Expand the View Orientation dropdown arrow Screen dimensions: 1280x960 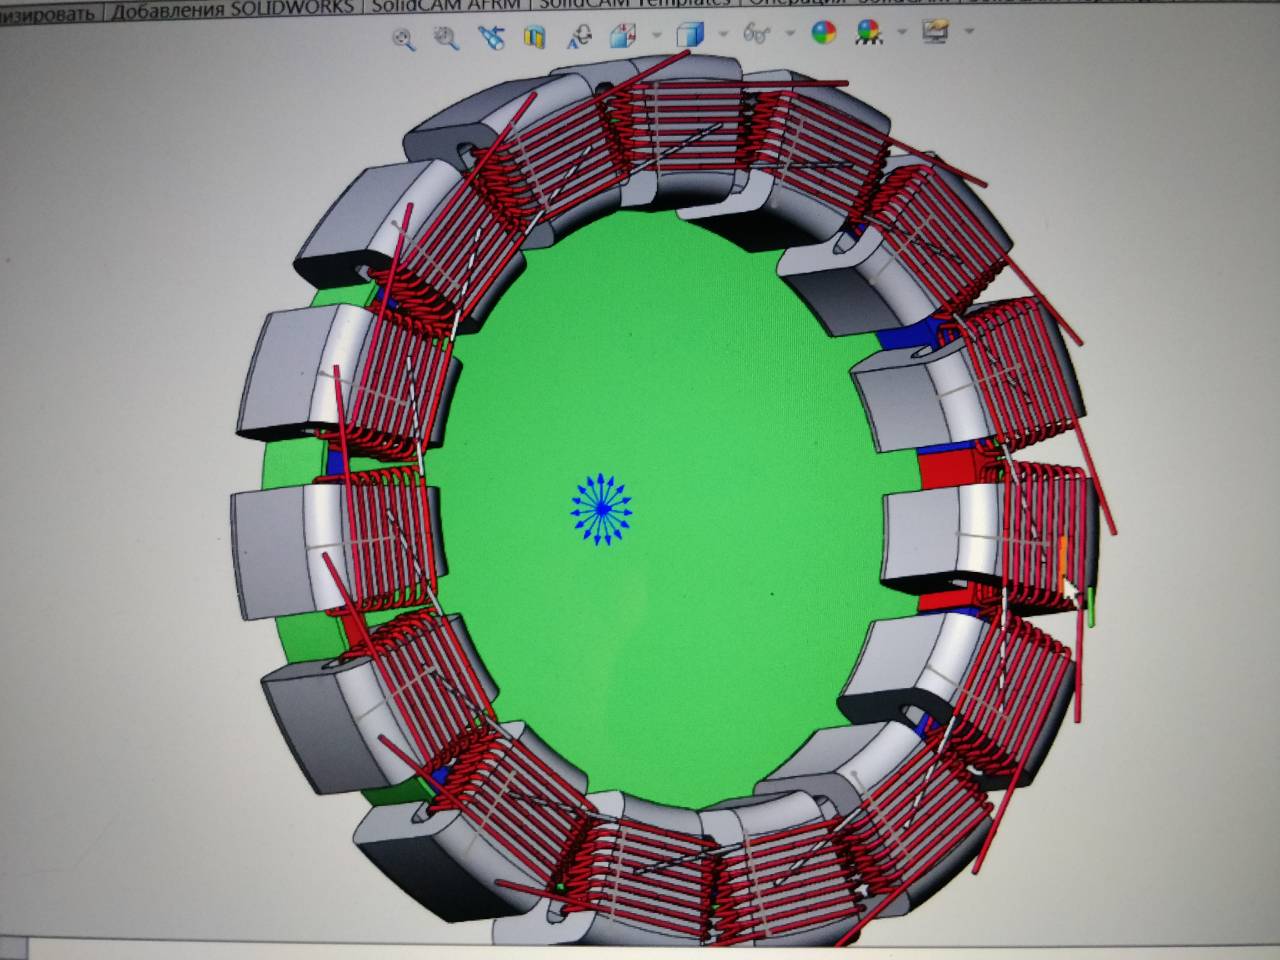pyautogui.click(x=656, y=35)
